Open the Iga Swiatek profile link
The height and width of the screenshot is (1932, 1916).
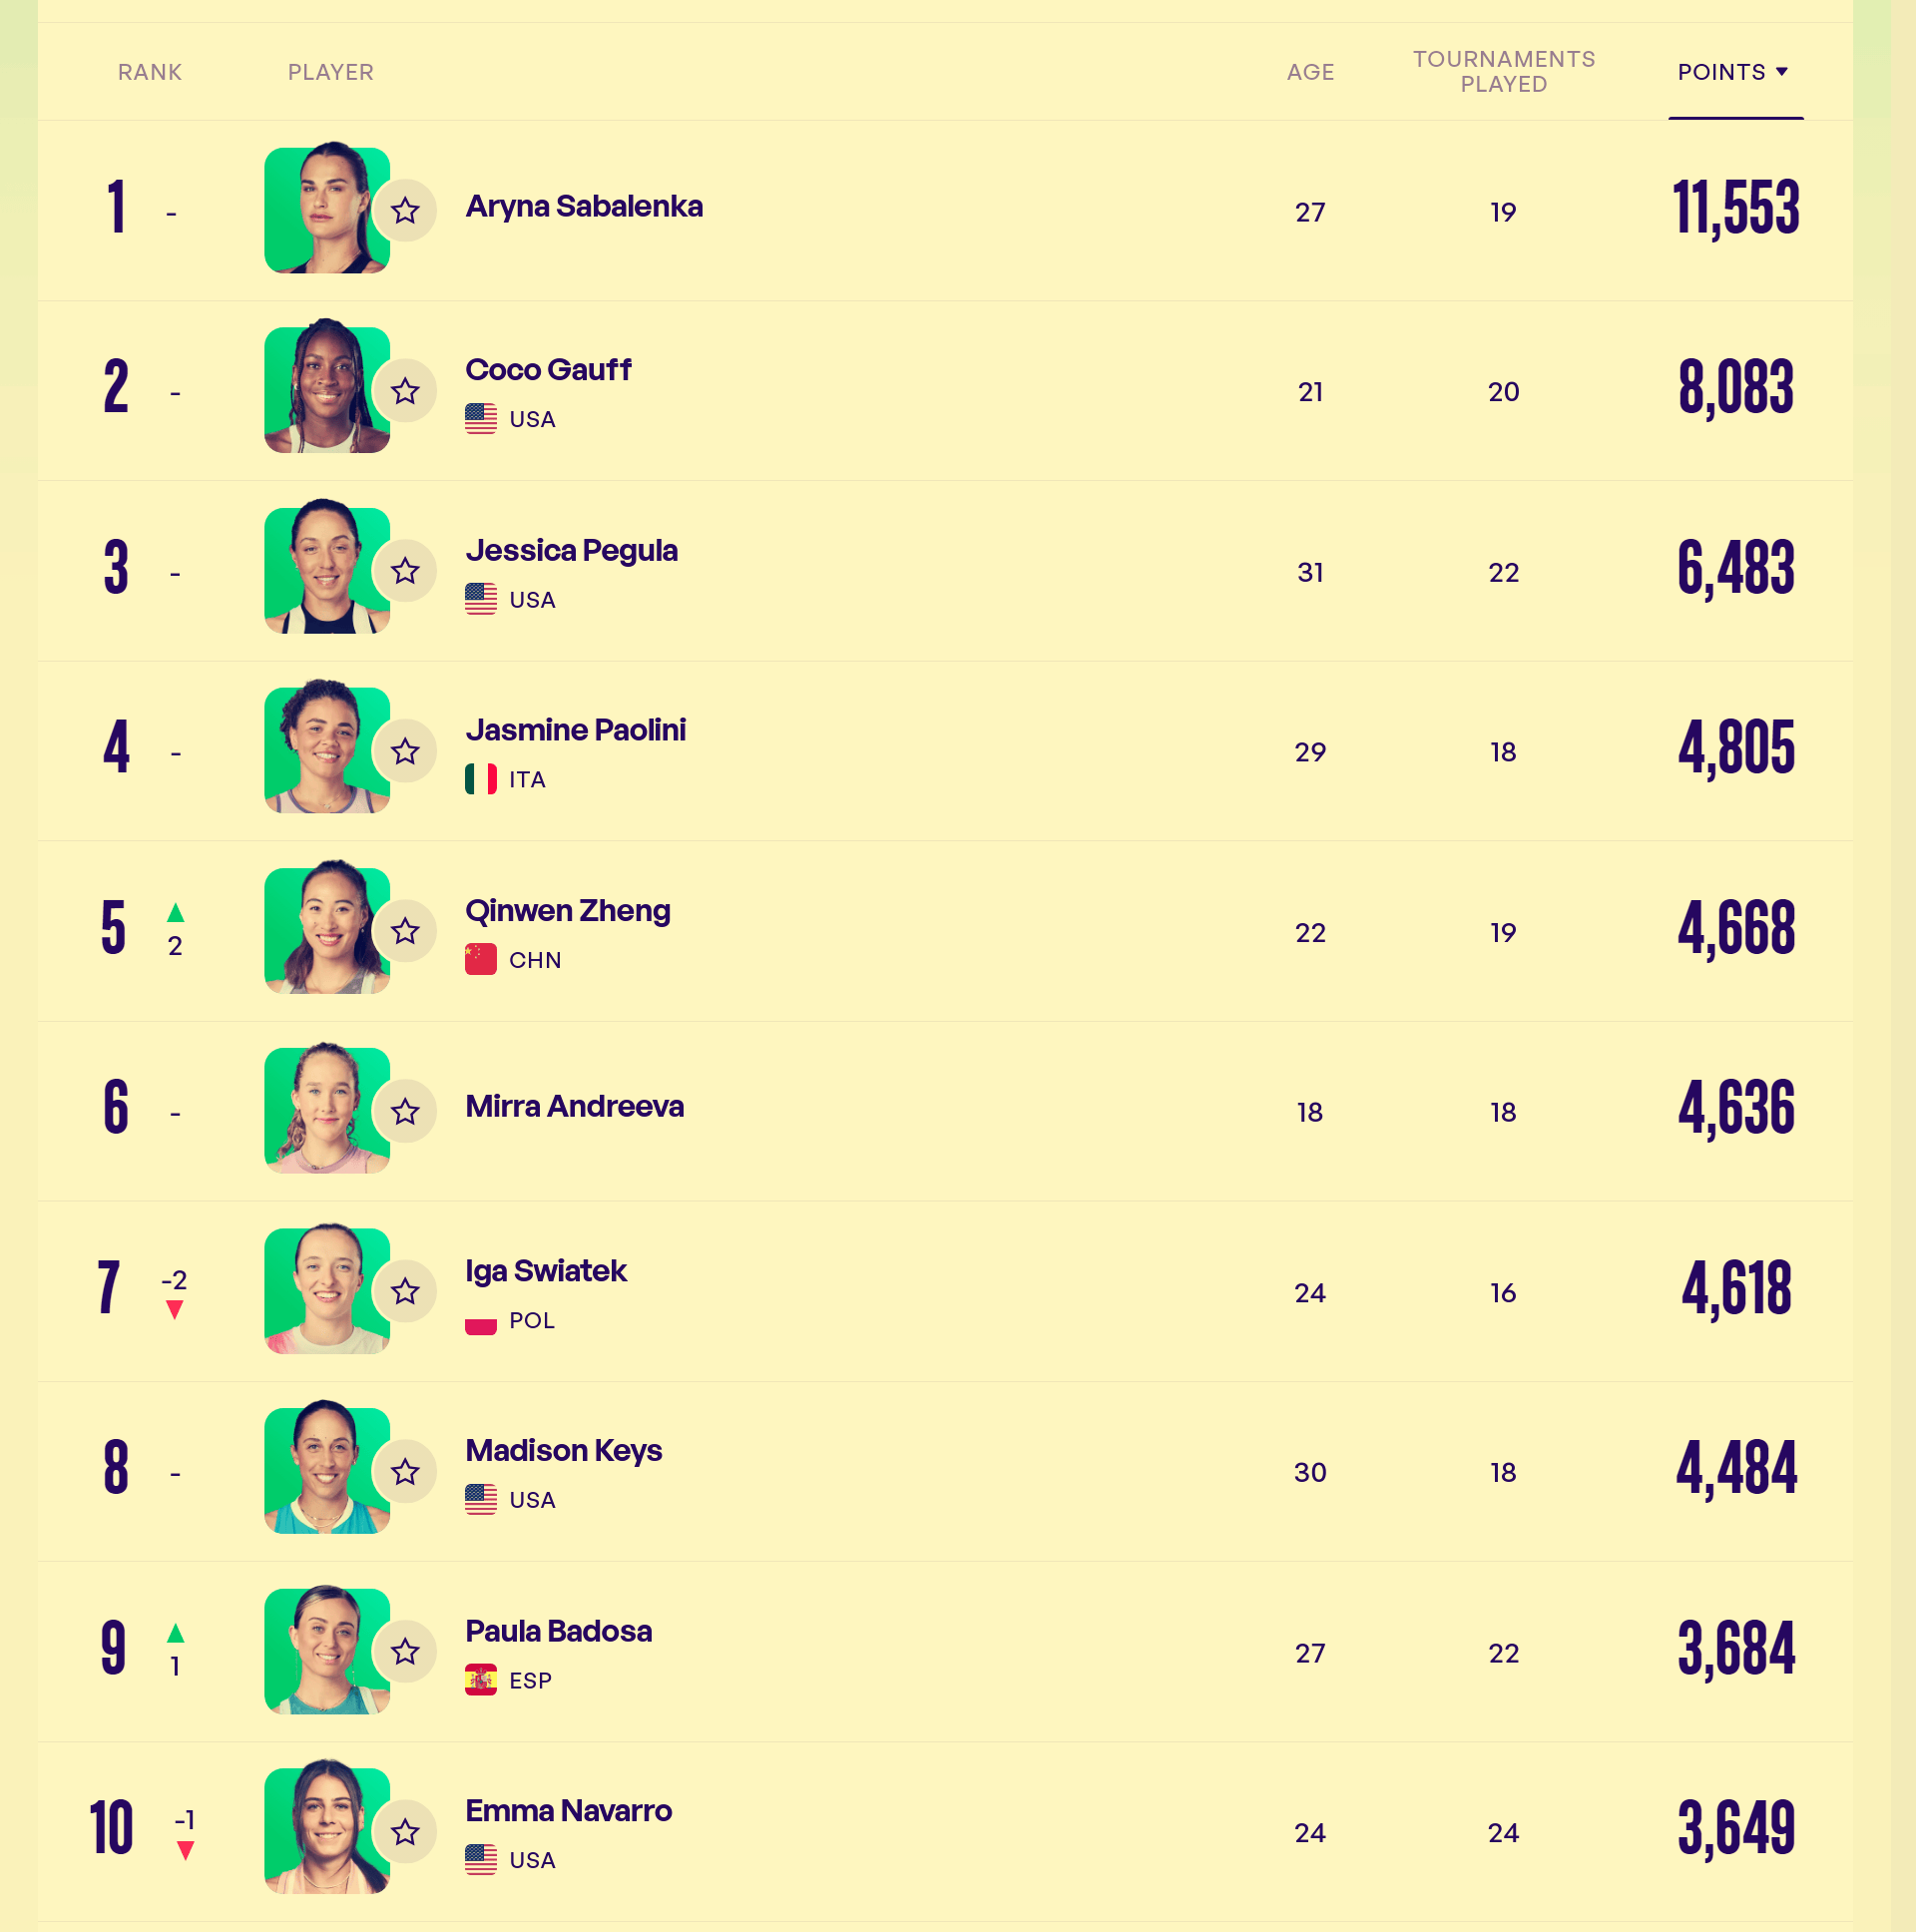[546, 1271]
